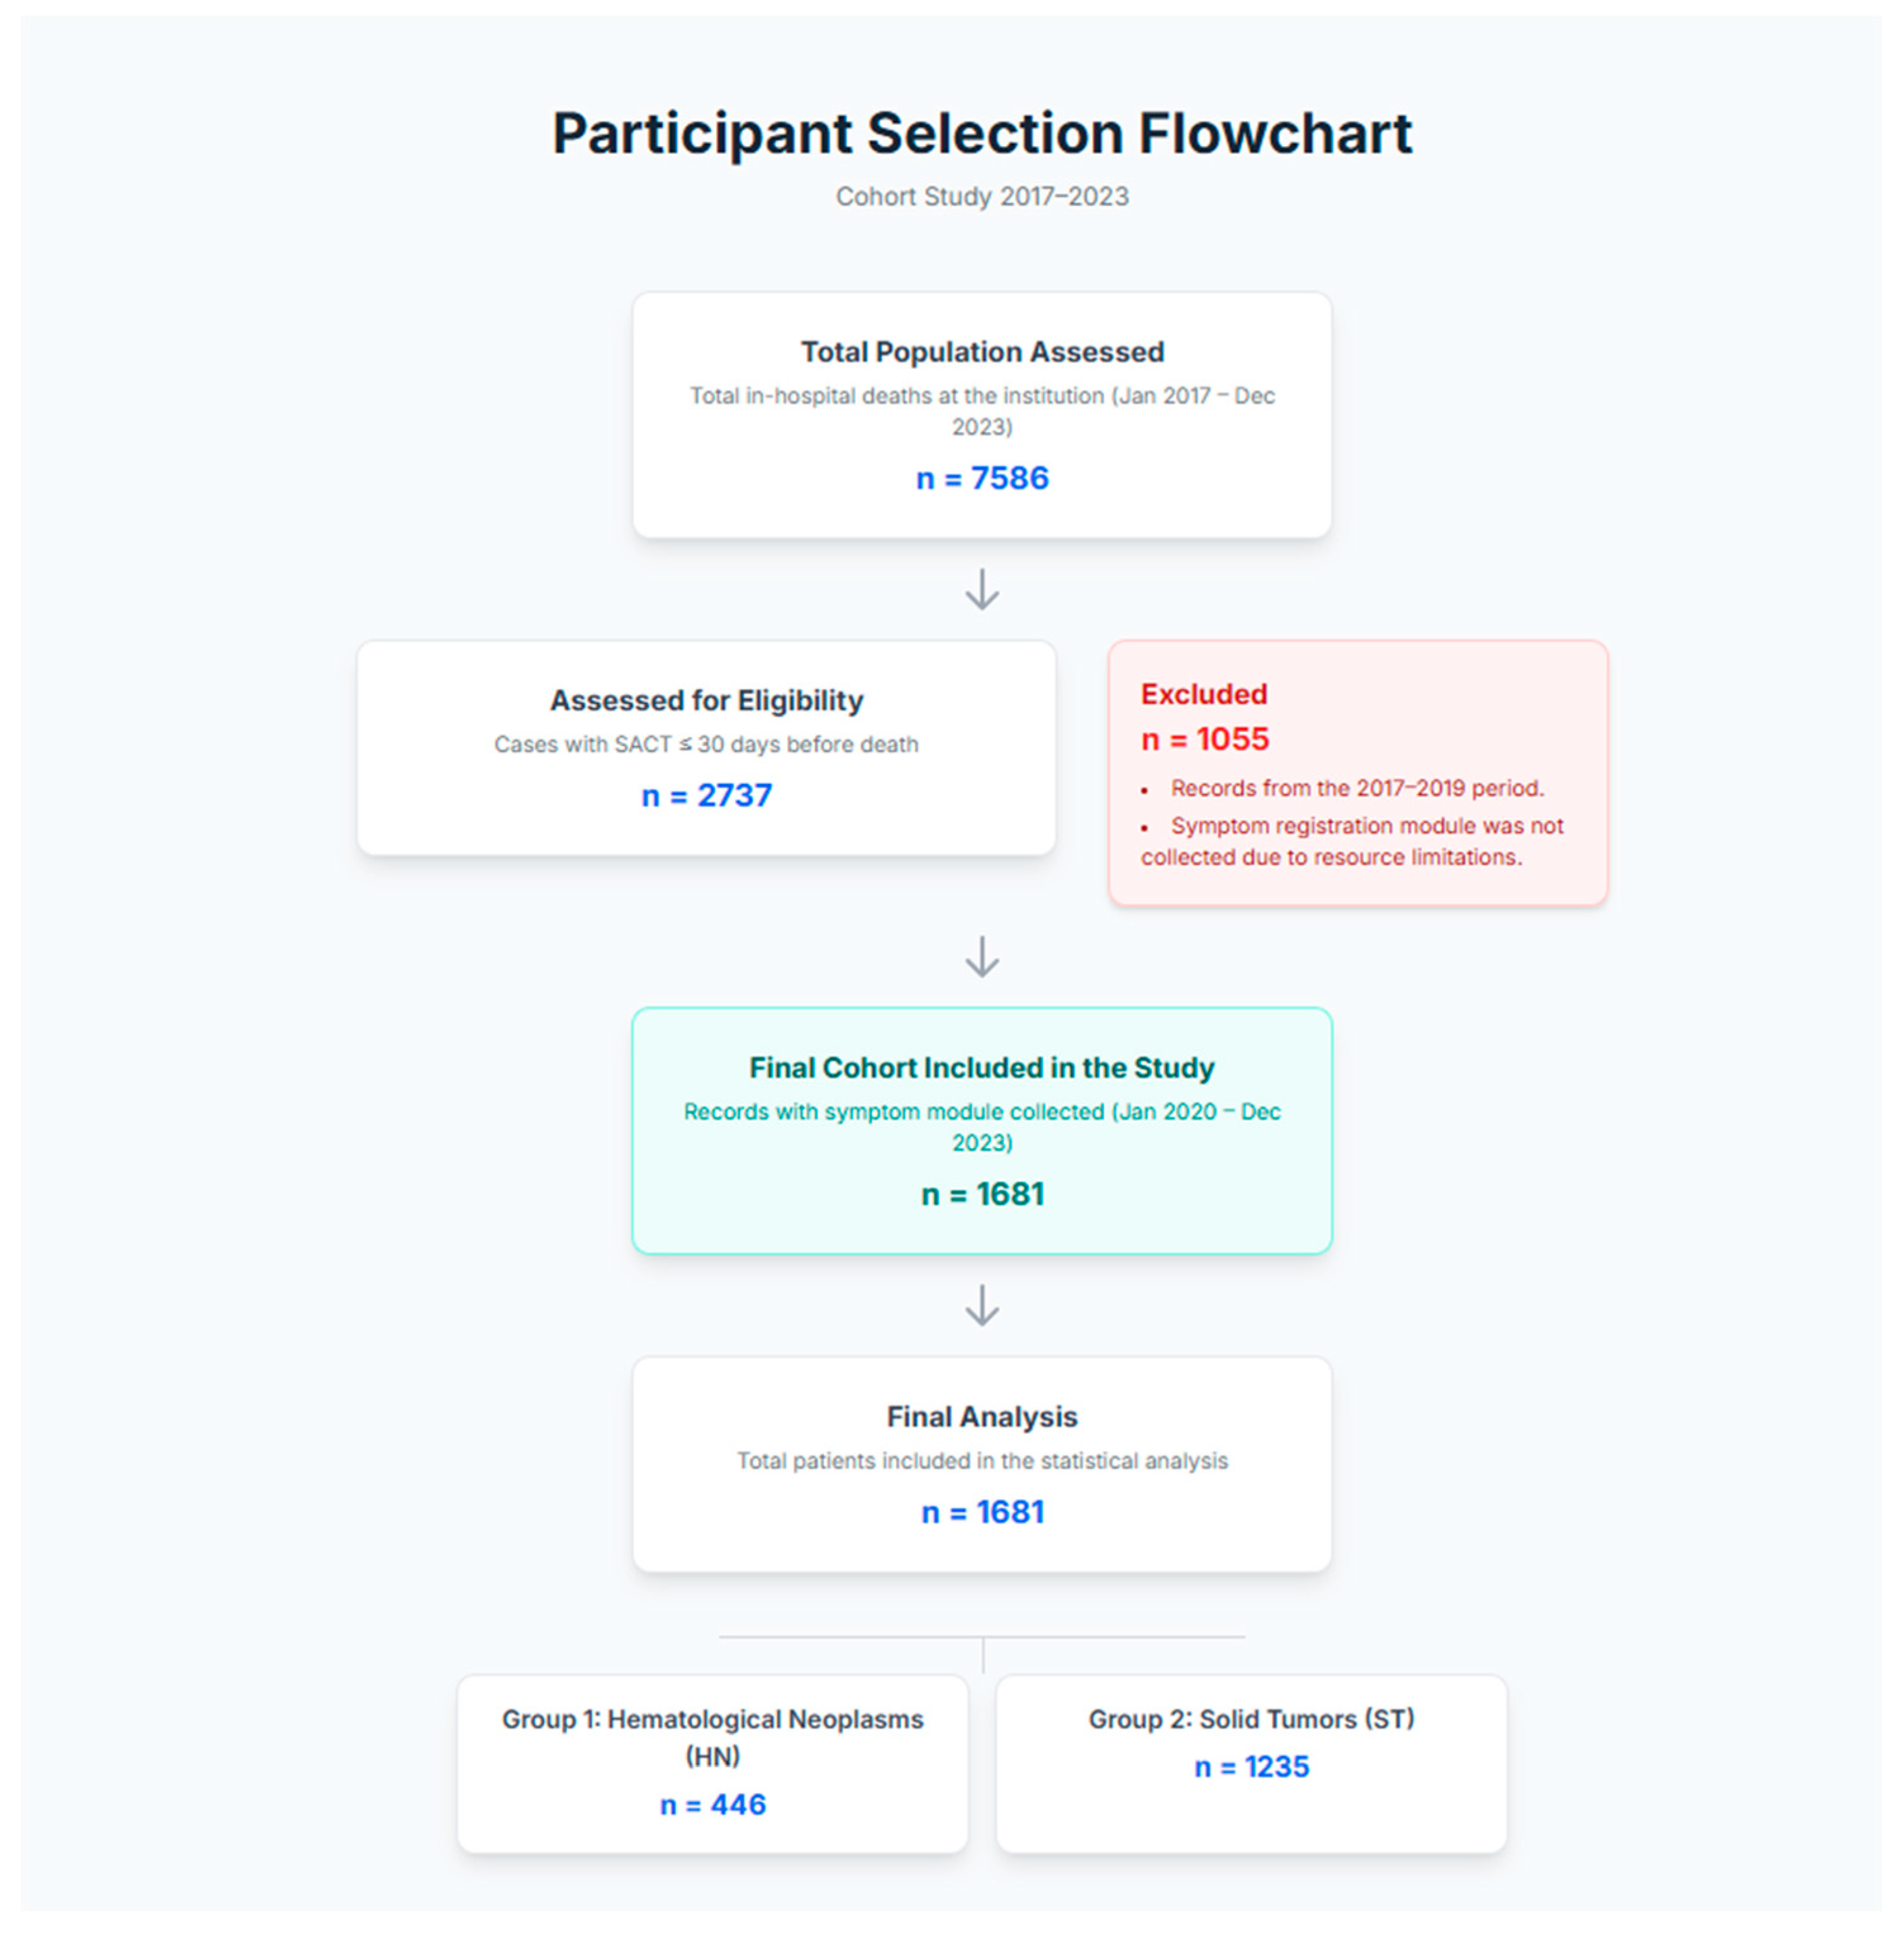This screenshot has width=1904, height=1937.
Task: Click the n = 2737 value
Action: click(706, 795)
